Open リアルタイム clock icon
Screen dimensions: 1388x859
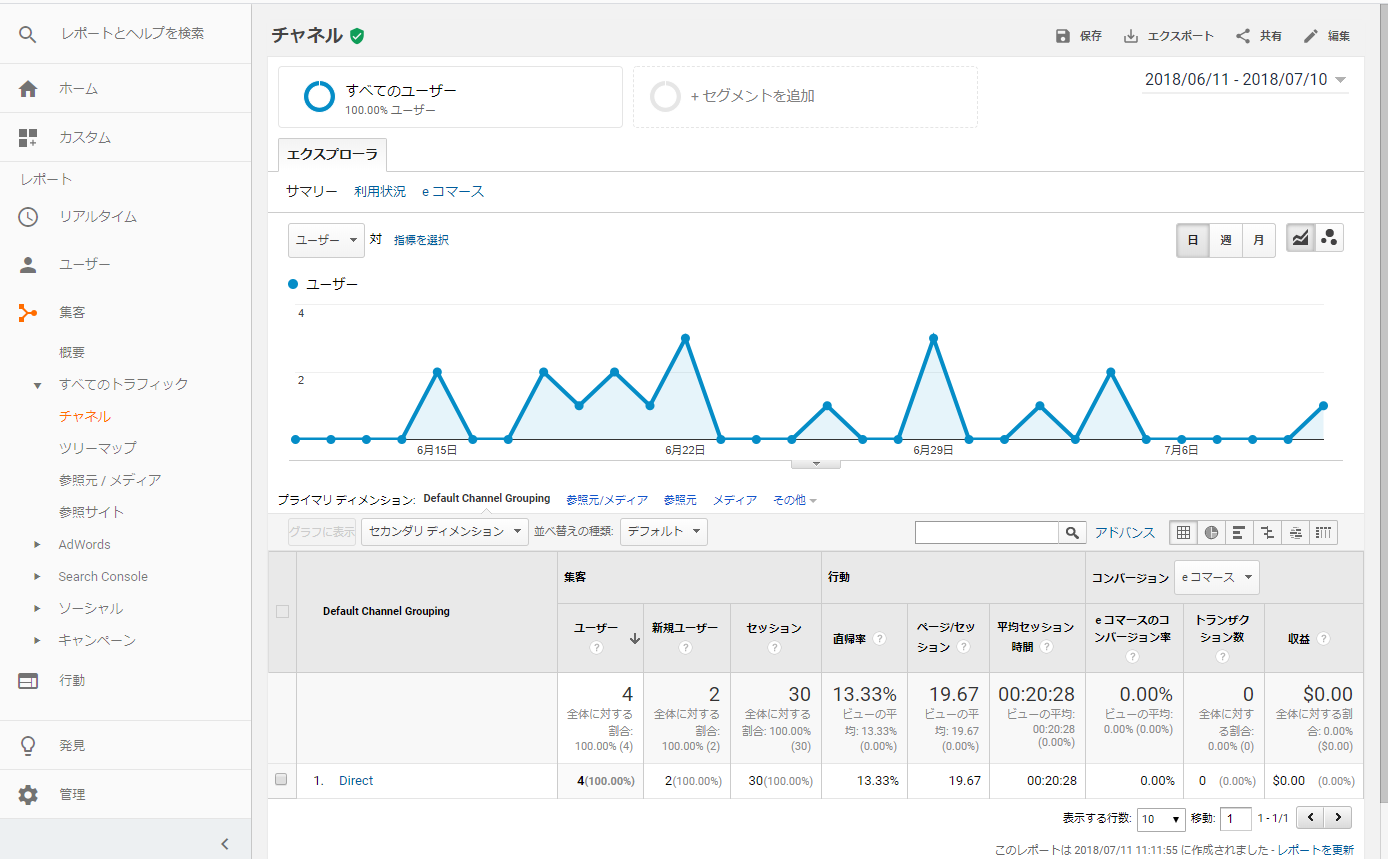coord(28,217)
